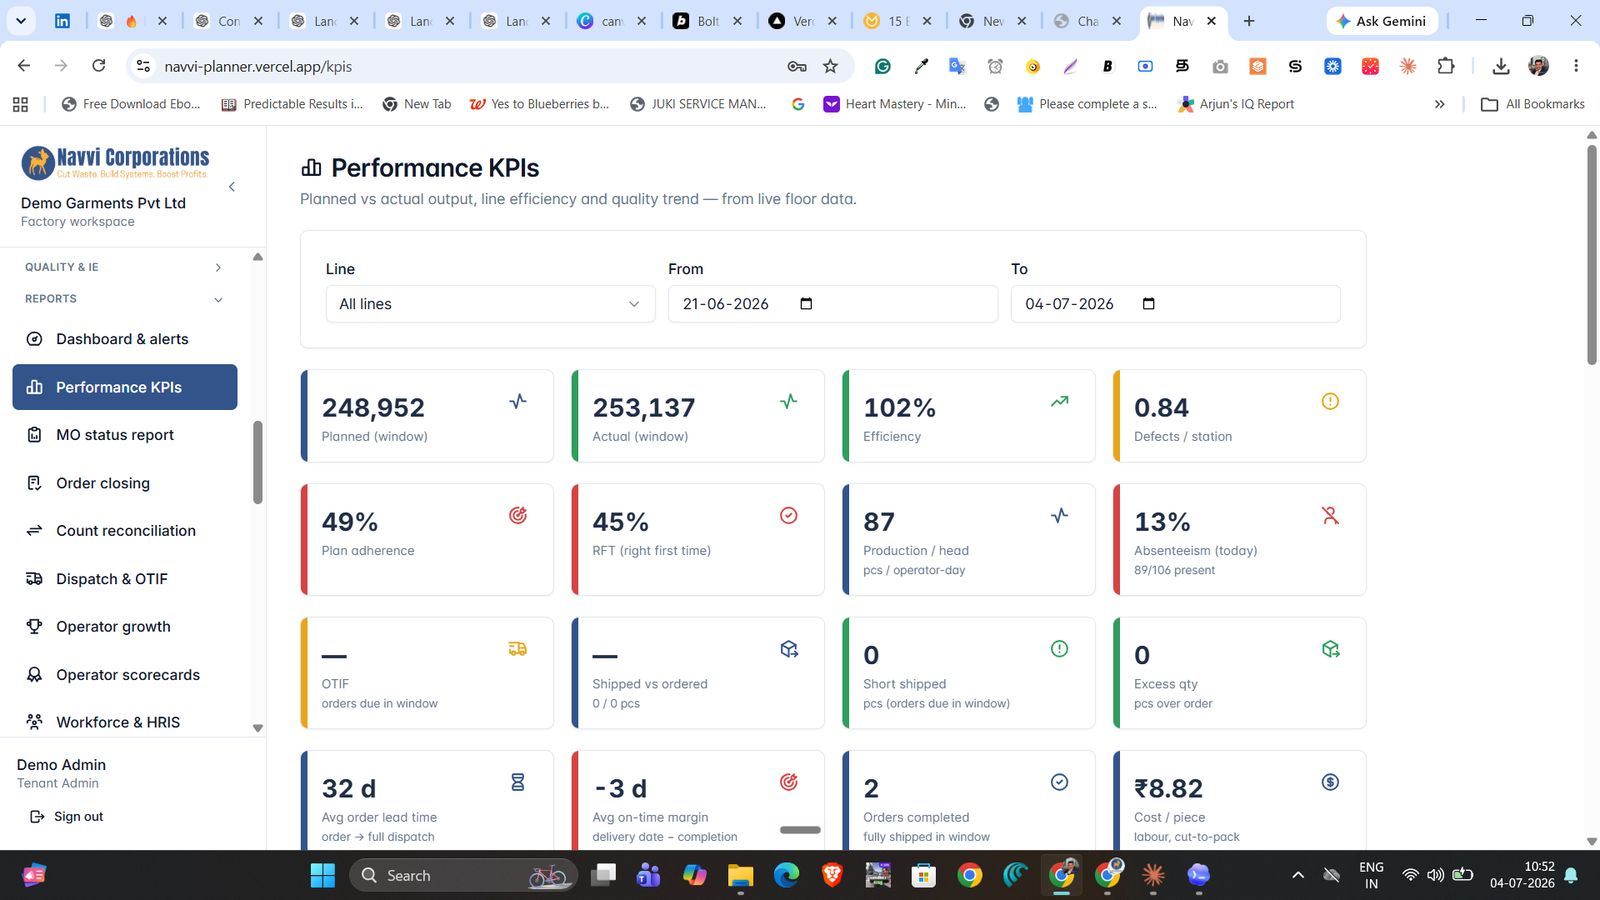The height and width of the screenshot is (900, 1600).
Task: Click the Ask Gemini button
Action: pos(1382,21)
